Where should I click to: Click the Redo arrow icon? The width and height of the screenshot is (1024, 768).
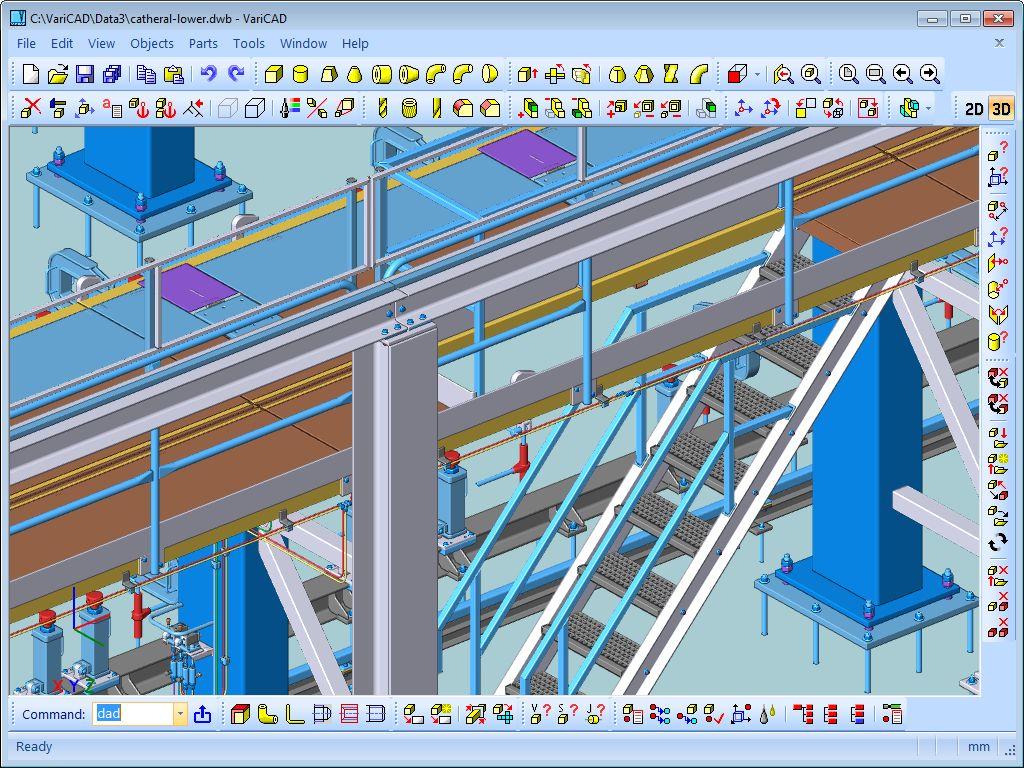tap(236, 74)
